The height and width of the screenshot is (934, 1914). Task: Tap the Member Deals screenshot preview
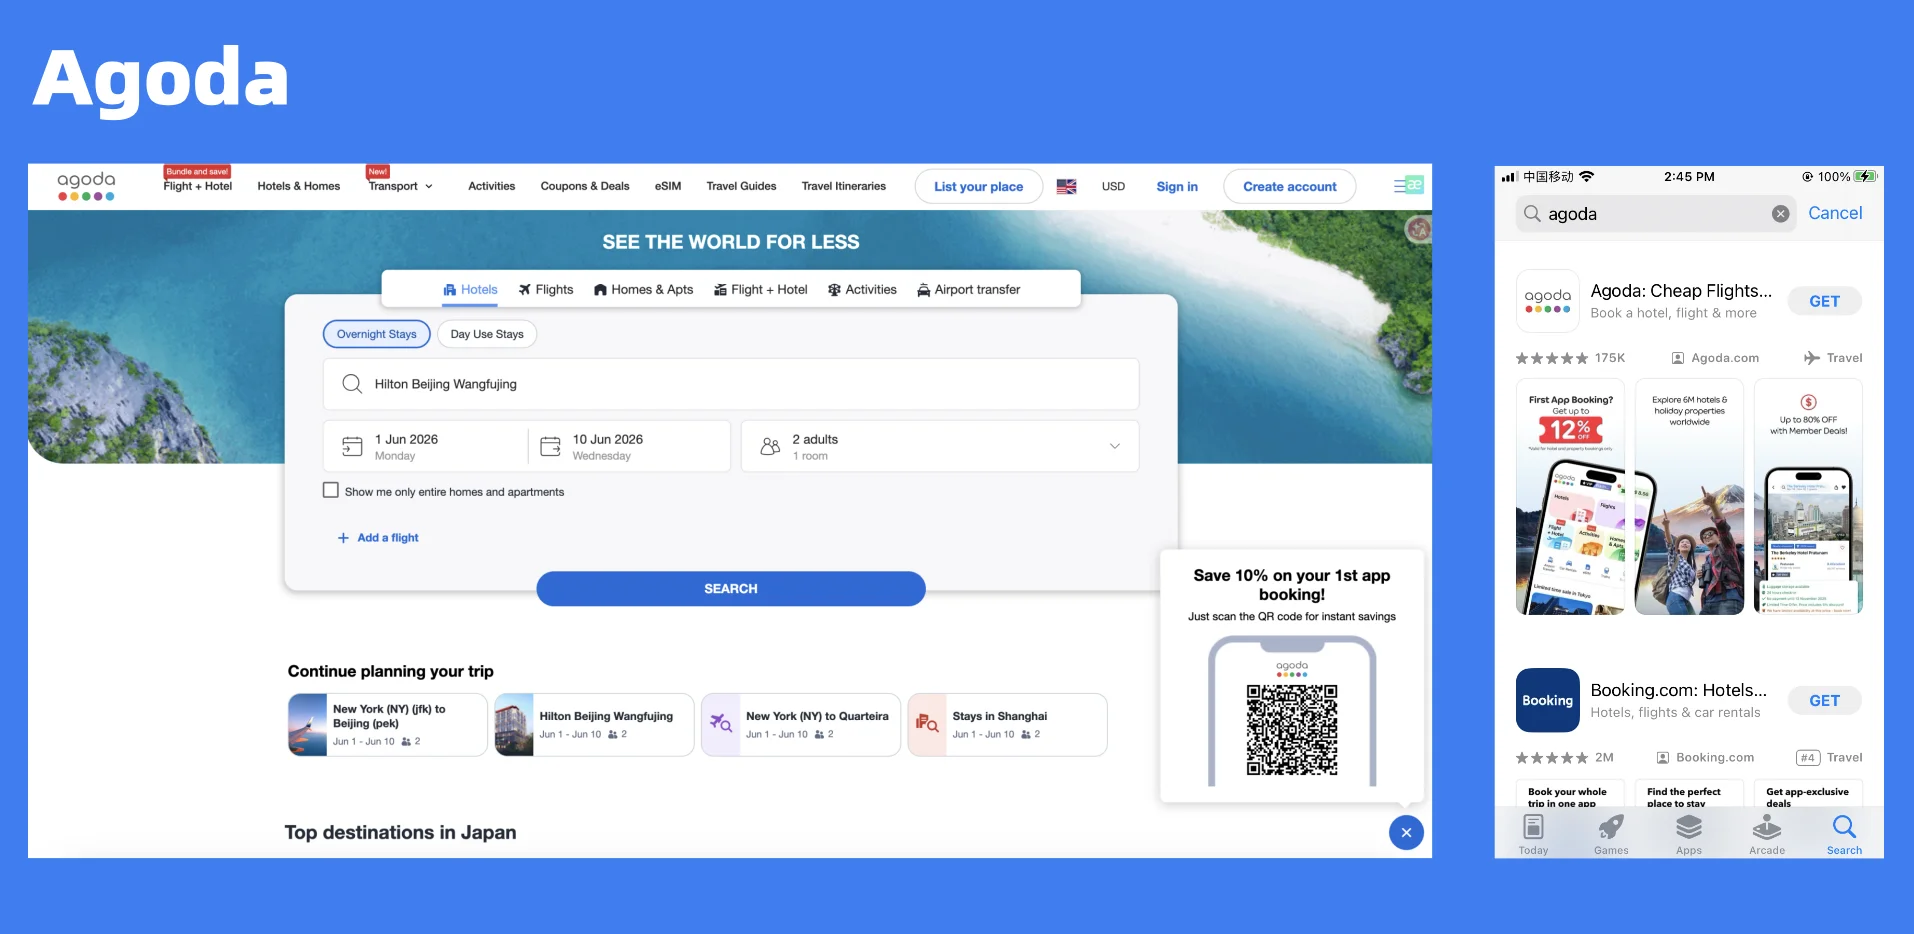pos(1808,497)
